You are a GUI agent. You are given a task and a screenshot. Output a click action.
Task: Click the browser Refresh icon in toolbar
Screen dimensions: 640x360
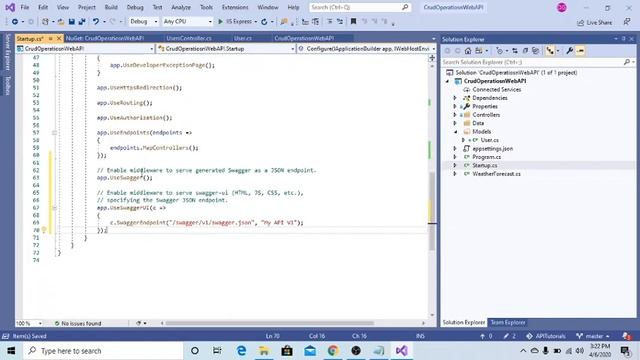[x=264, y=22]
